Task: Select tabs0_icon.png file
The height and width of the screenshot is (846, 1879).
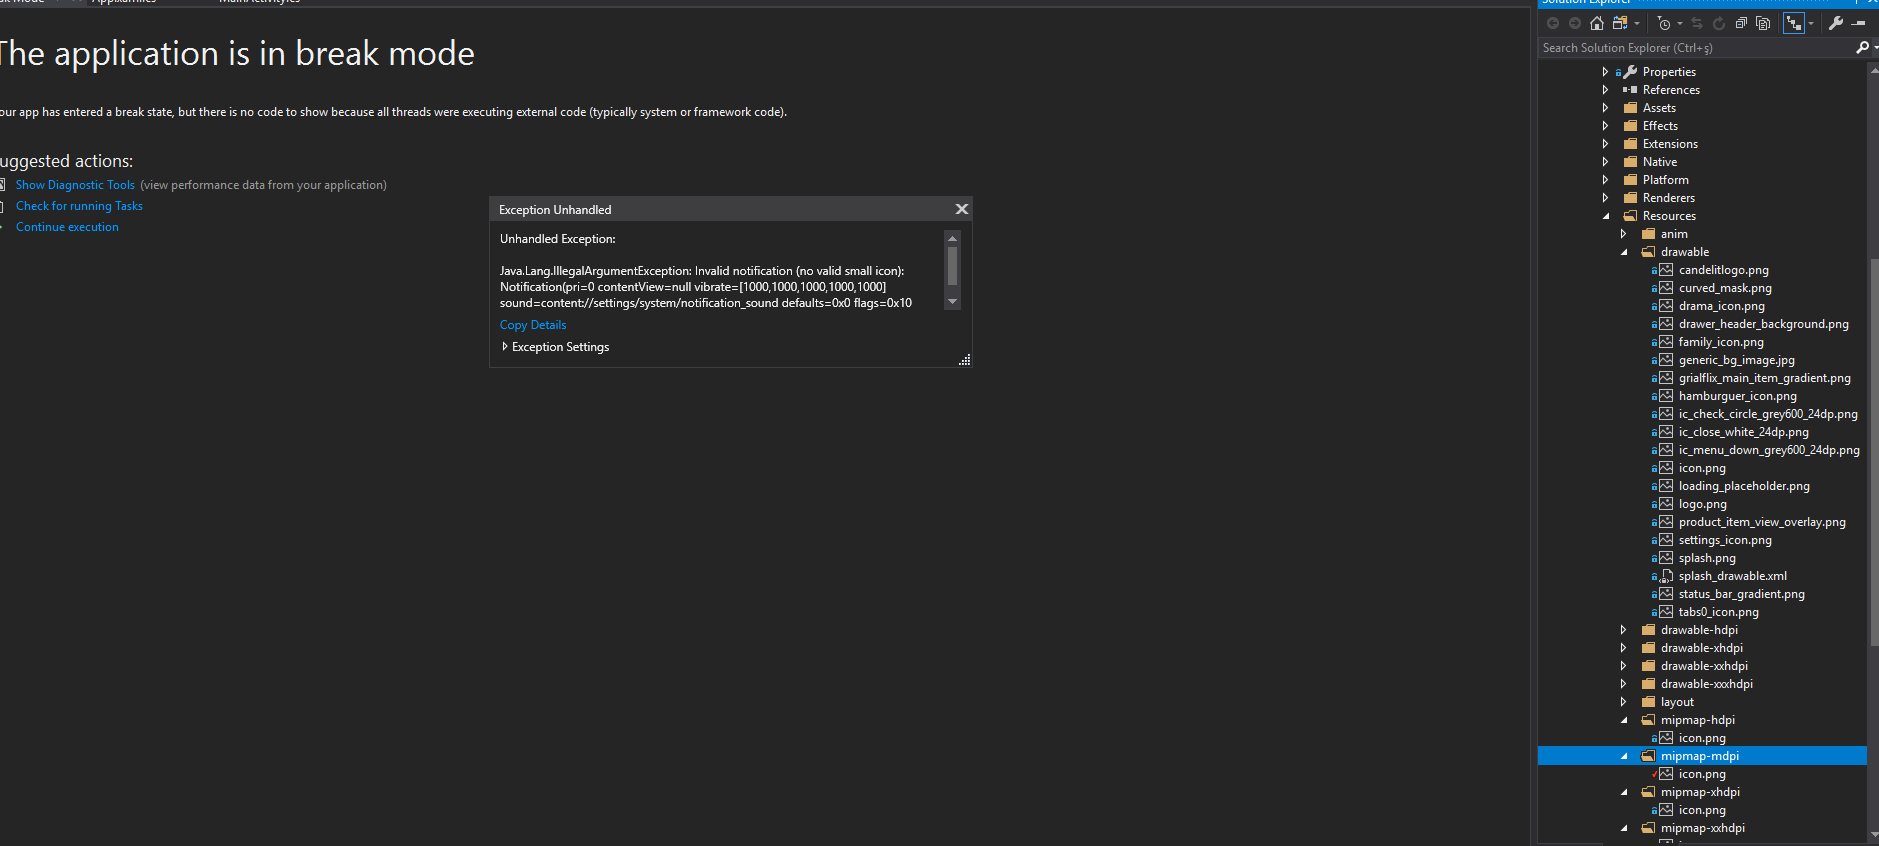Action: click(x=1719, y=612)
